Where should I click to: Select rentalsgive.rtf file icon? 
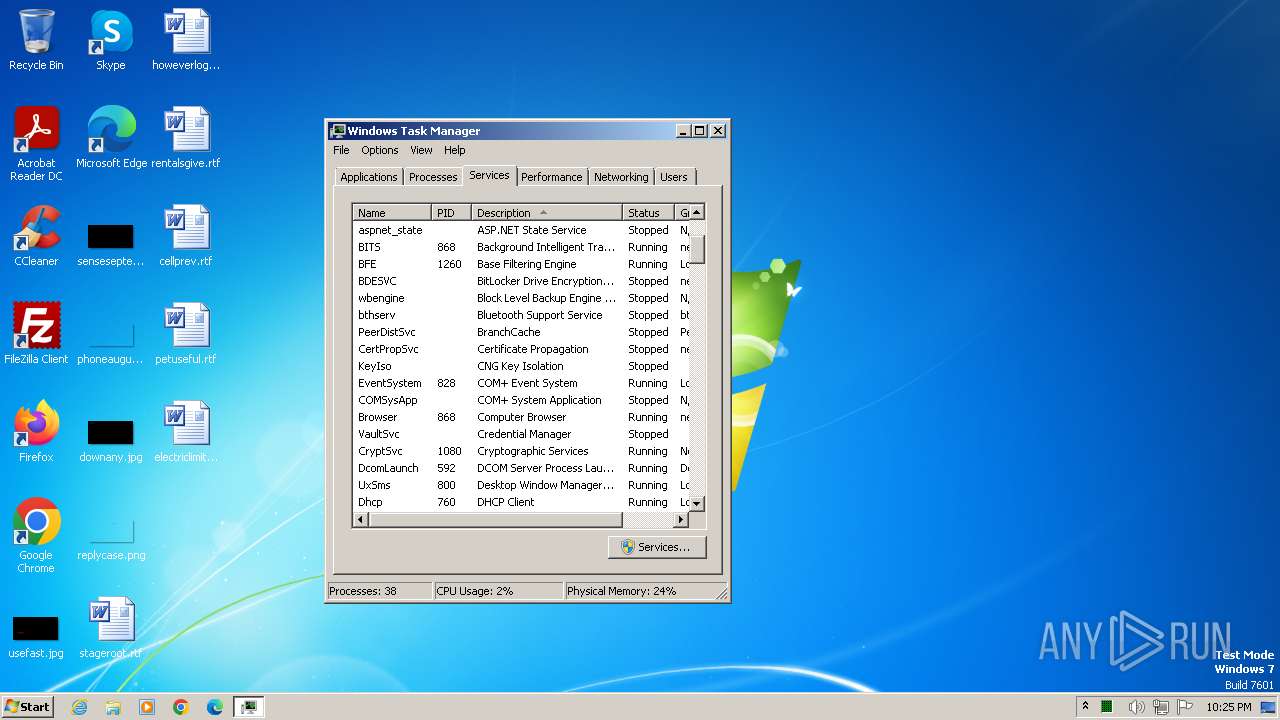pyautogui.click(x=186, y=138)
